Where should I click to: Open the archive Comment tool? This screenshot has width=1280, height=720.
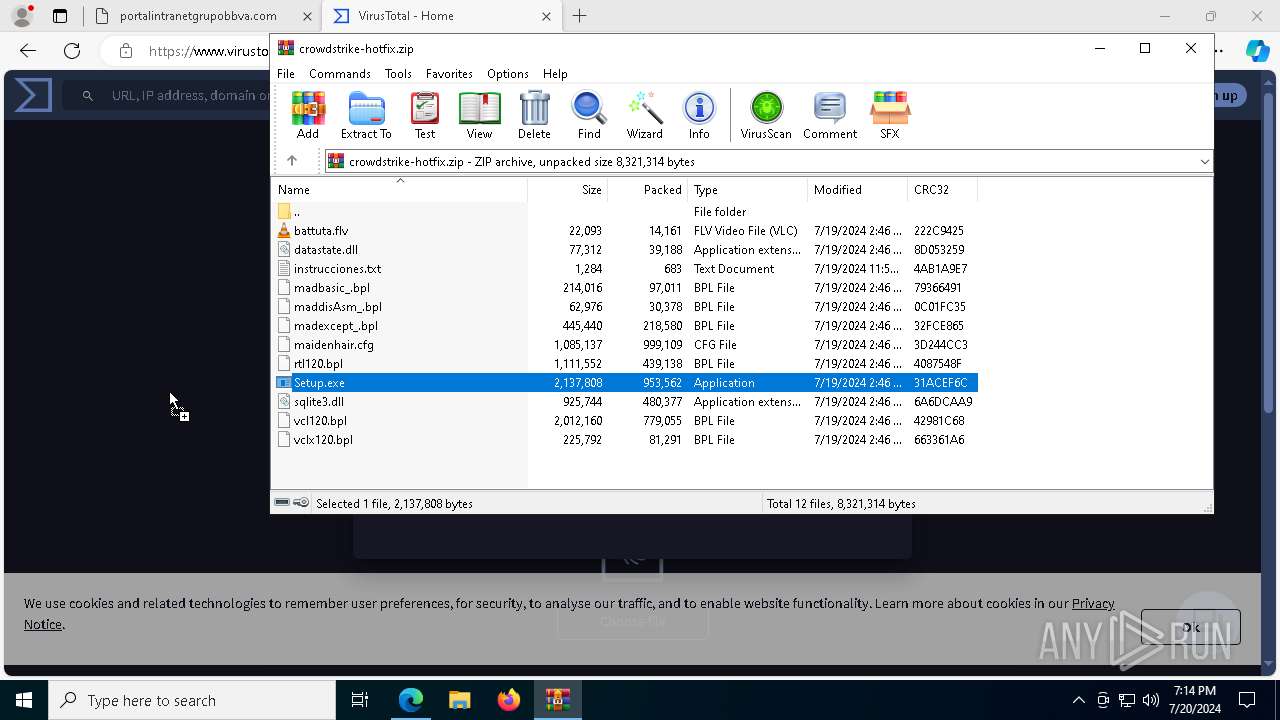point(830,115)
